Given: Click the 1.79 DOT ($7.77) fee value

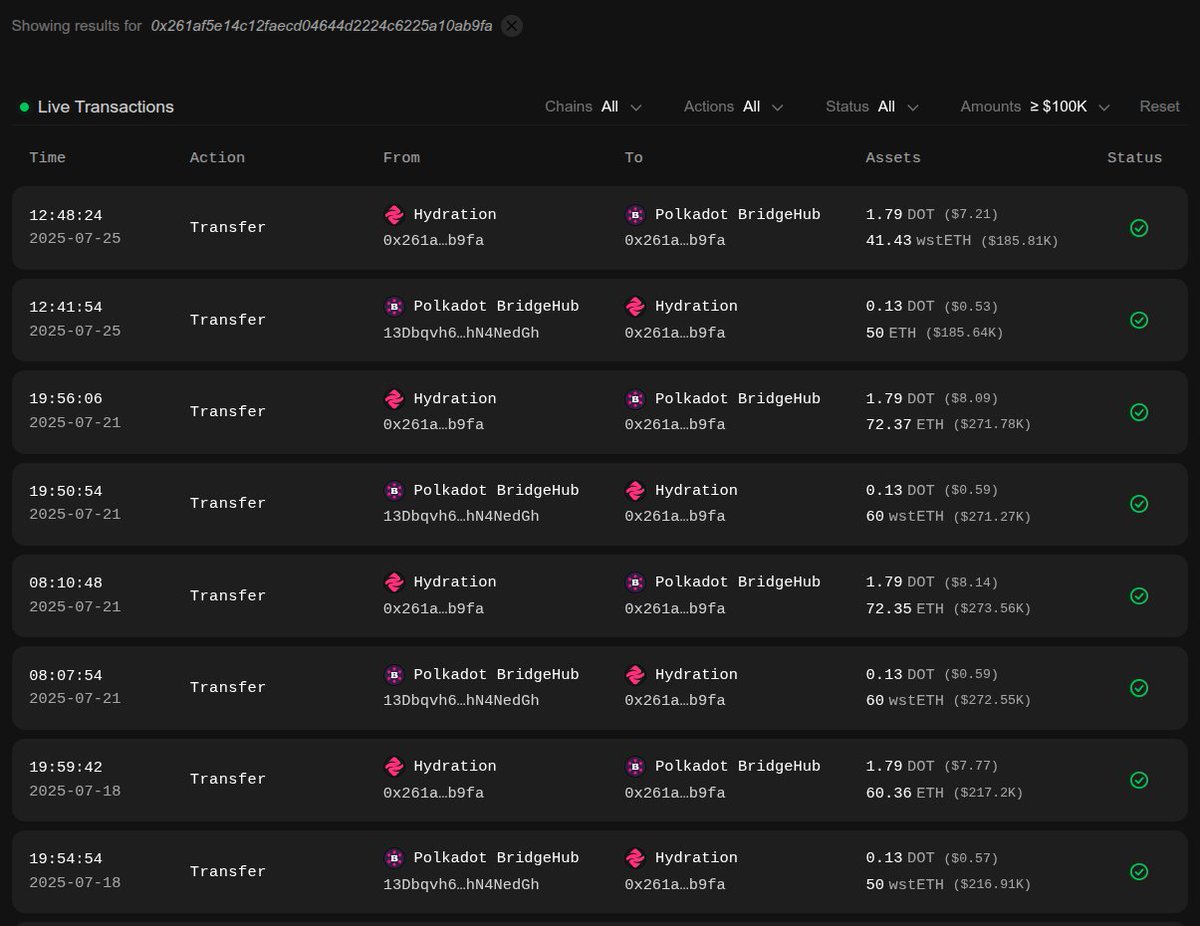Looking at the screenshot, I should 932,767.
